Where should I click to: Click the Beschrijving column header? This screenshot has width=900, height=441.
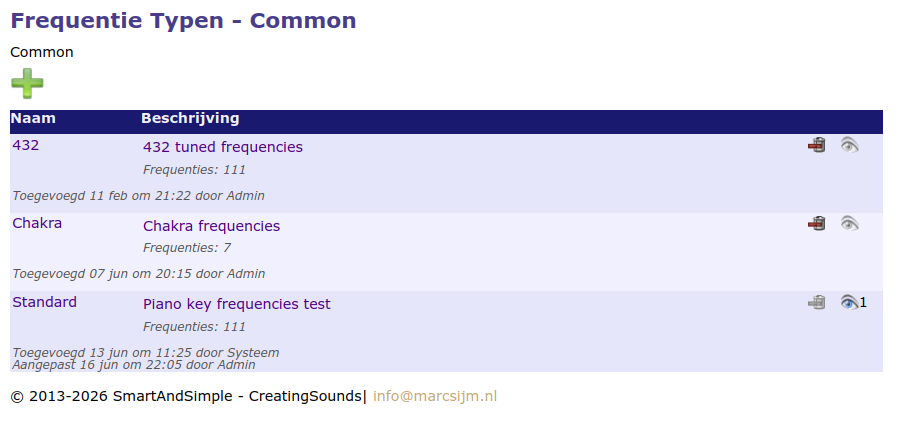point(190,118)
